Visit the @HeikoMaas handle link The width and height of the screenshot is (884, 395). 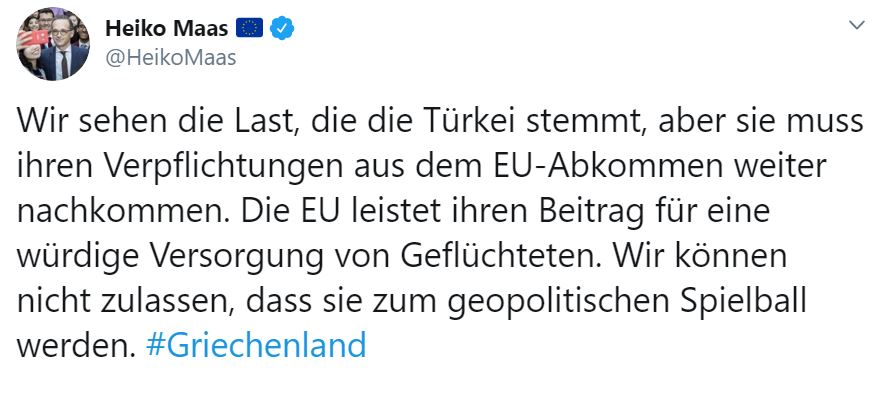tap(171, 57)
